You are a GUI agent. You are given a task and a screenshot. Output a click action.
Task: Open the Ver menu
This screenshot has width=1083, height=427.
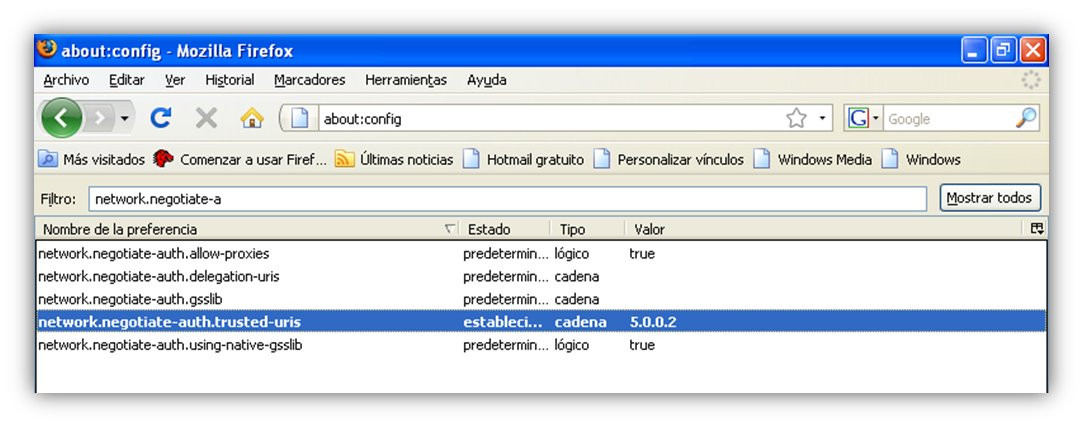(175, 80)
